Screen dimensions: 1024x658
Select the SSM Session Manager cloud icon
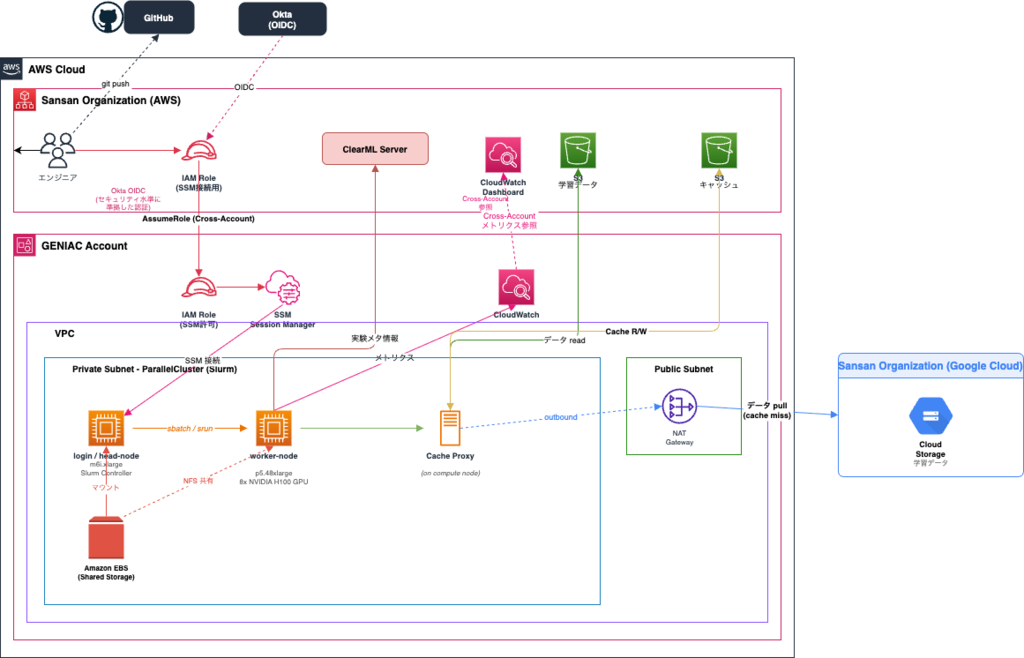tap(283, 287)
